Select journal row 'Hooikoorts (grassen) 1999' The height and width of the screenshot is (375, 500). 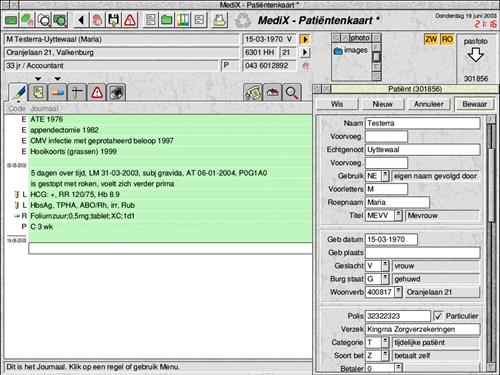pyautogui.click(x=170, y=152)
